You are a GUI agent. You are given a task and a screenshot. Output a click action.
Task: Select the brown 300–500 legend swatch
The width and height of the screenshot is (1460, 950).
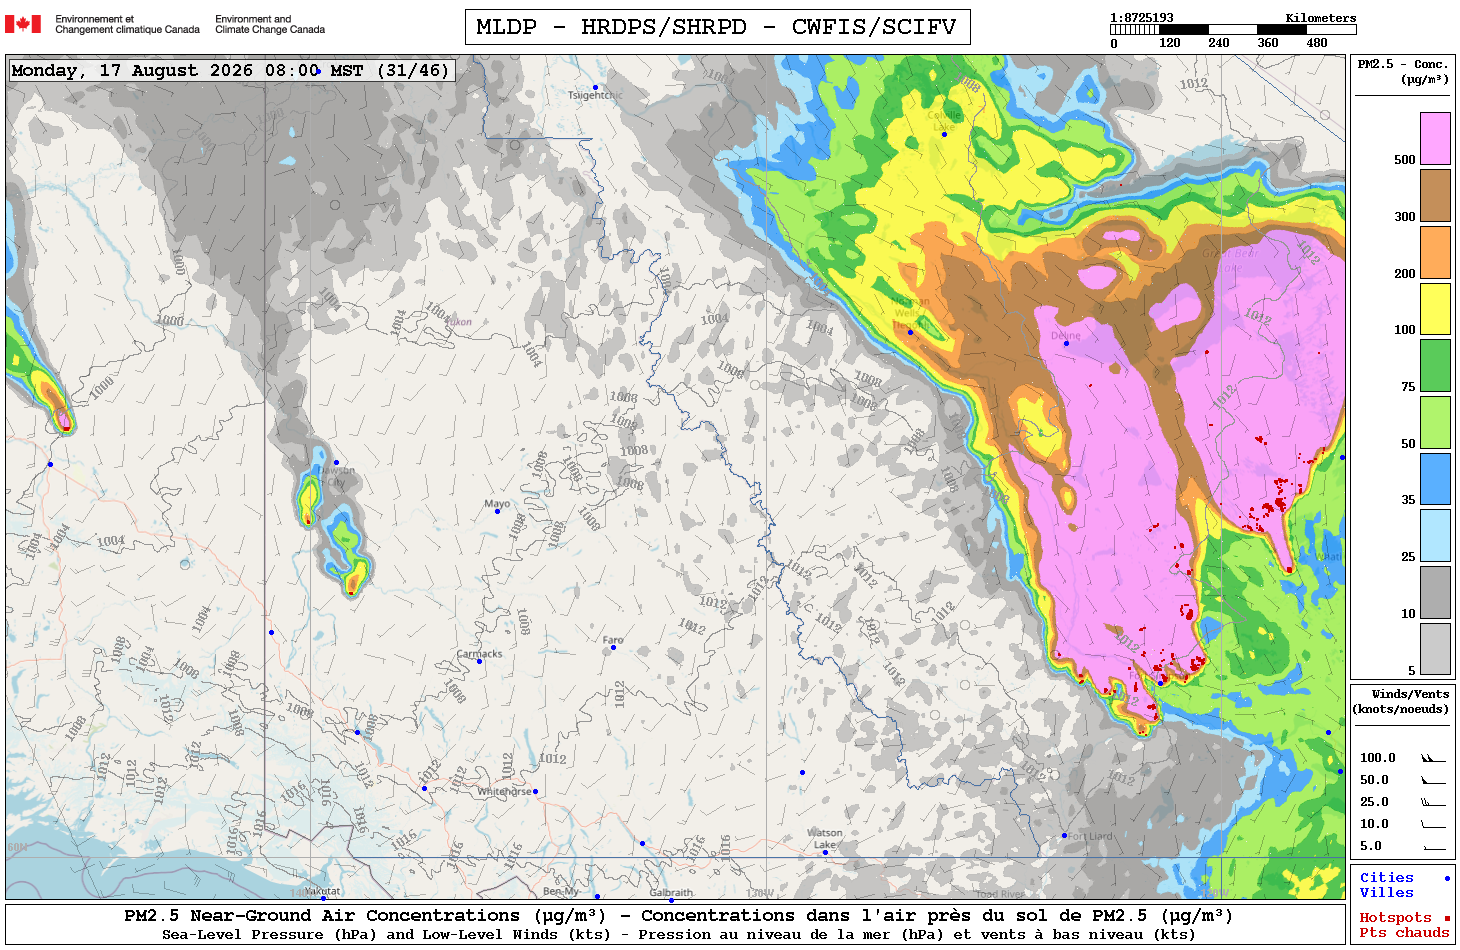(x=1435, y=195)
